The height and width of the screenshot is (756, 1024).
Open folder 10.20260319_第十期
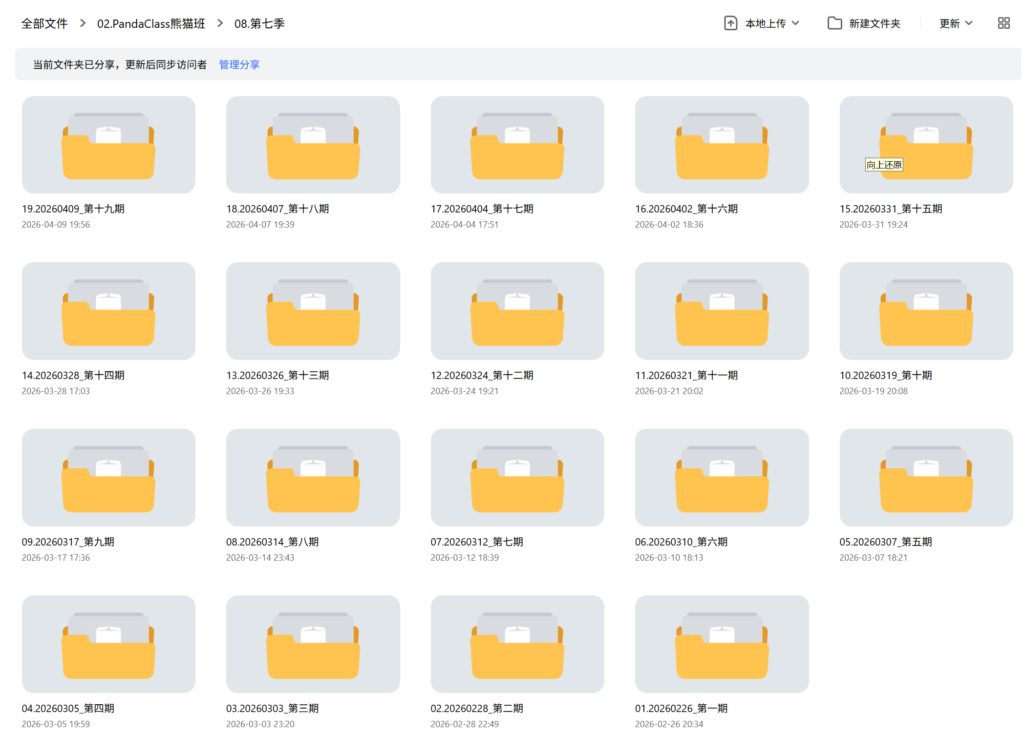tap(925, 310)
